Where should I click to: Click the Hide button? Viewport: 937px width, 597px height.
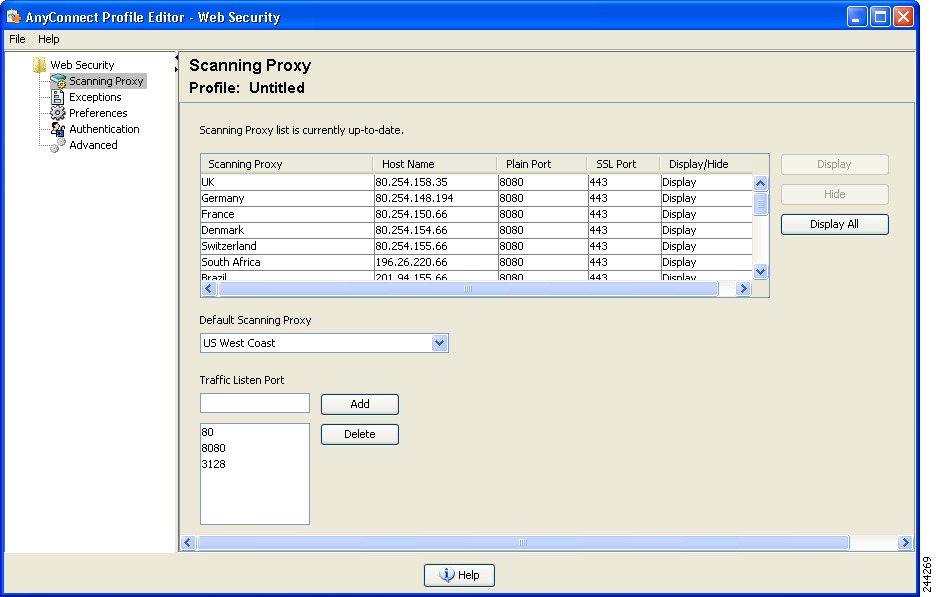point(834,194)
